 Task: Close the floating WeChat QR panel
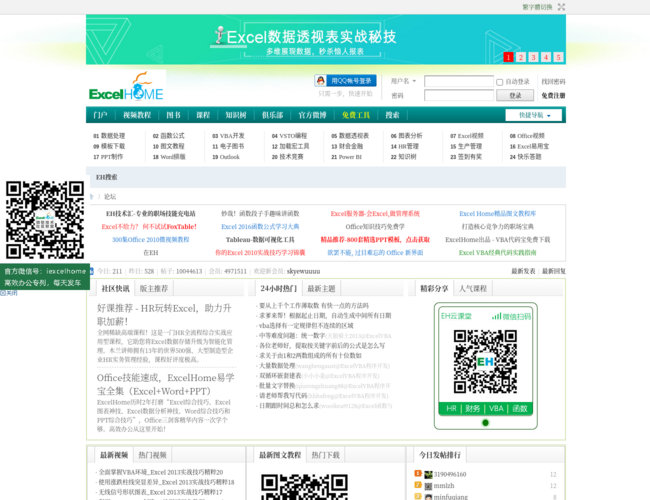pyautogui.click(x=9, y=293)
